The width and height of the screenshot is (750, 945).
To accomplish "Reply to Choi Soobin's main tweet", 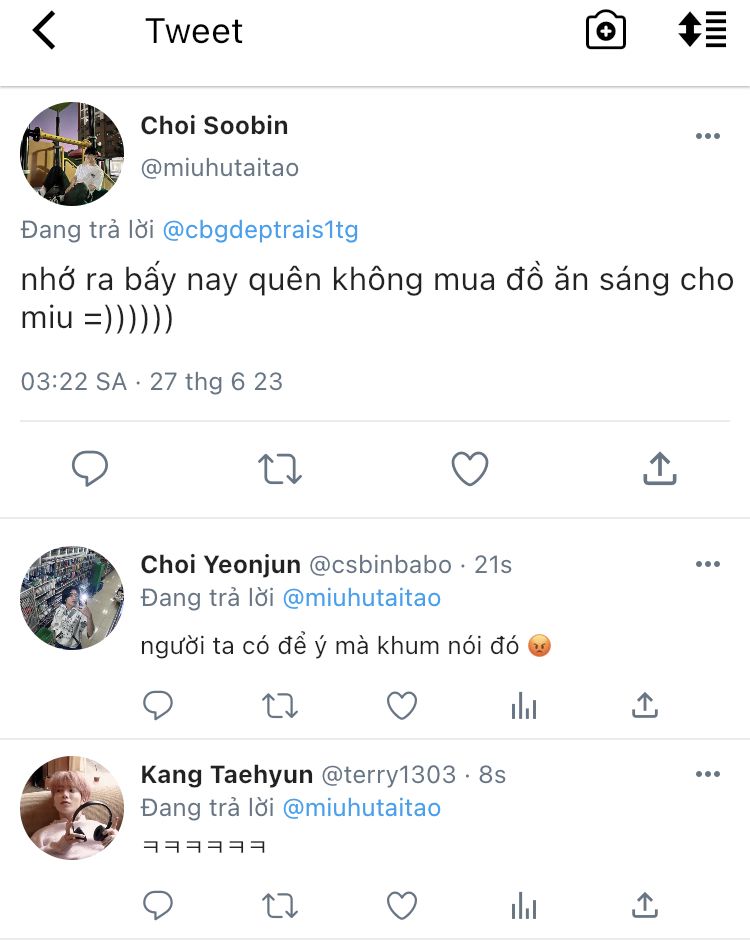I will tap(90, 469).
